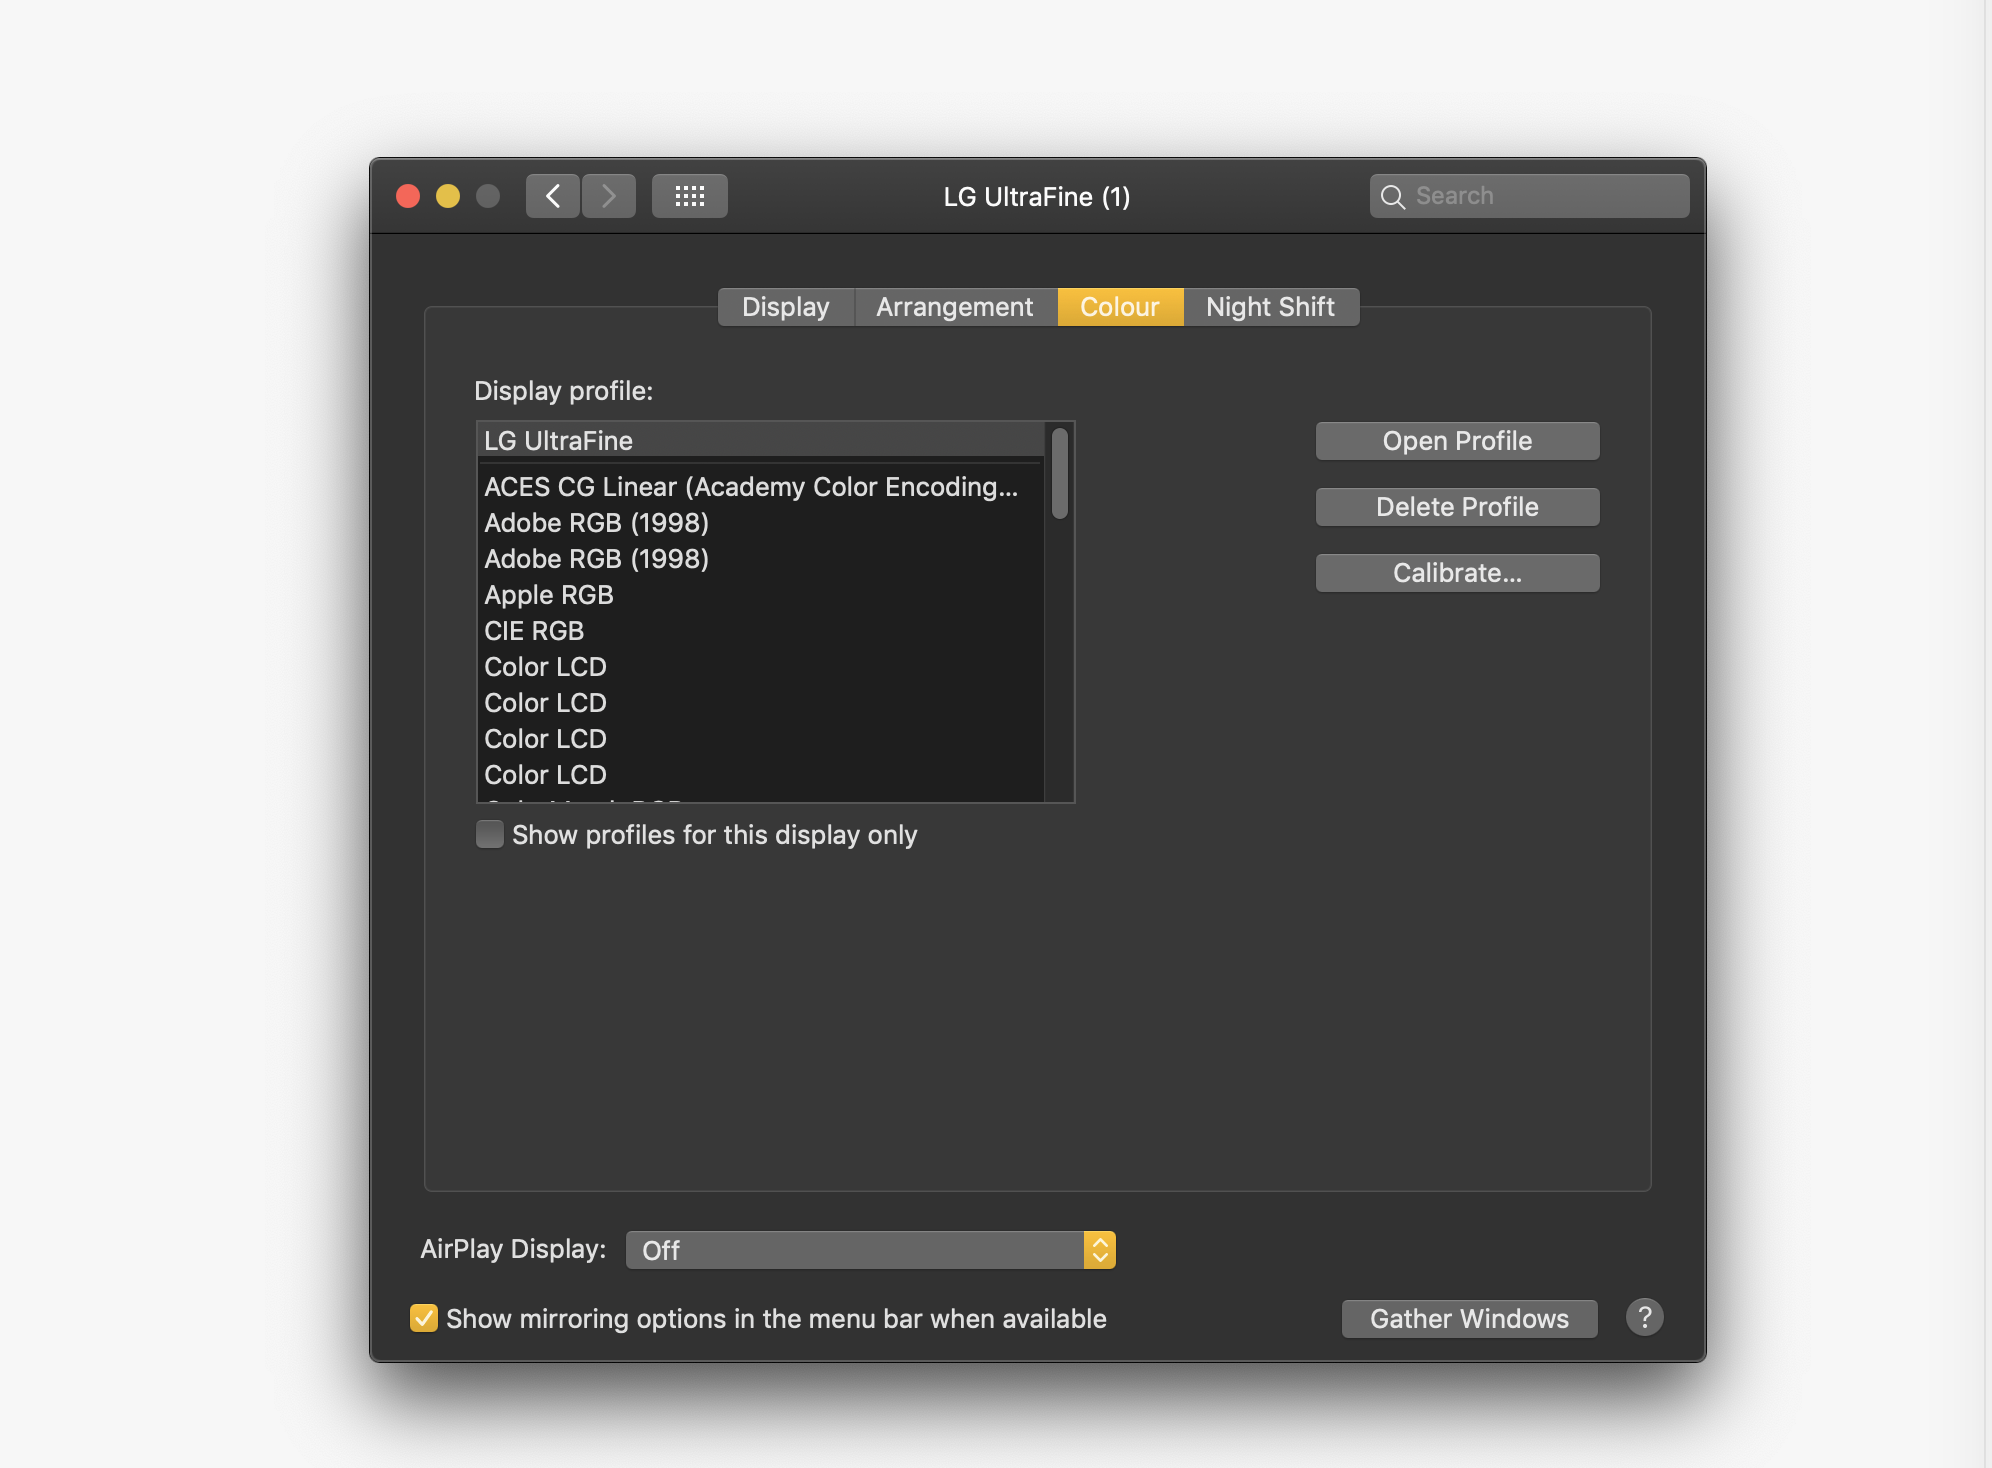This screenshot has height=1468, width=1992.
Task: Select the Apple RGB profile
Action: coord(549,595)
